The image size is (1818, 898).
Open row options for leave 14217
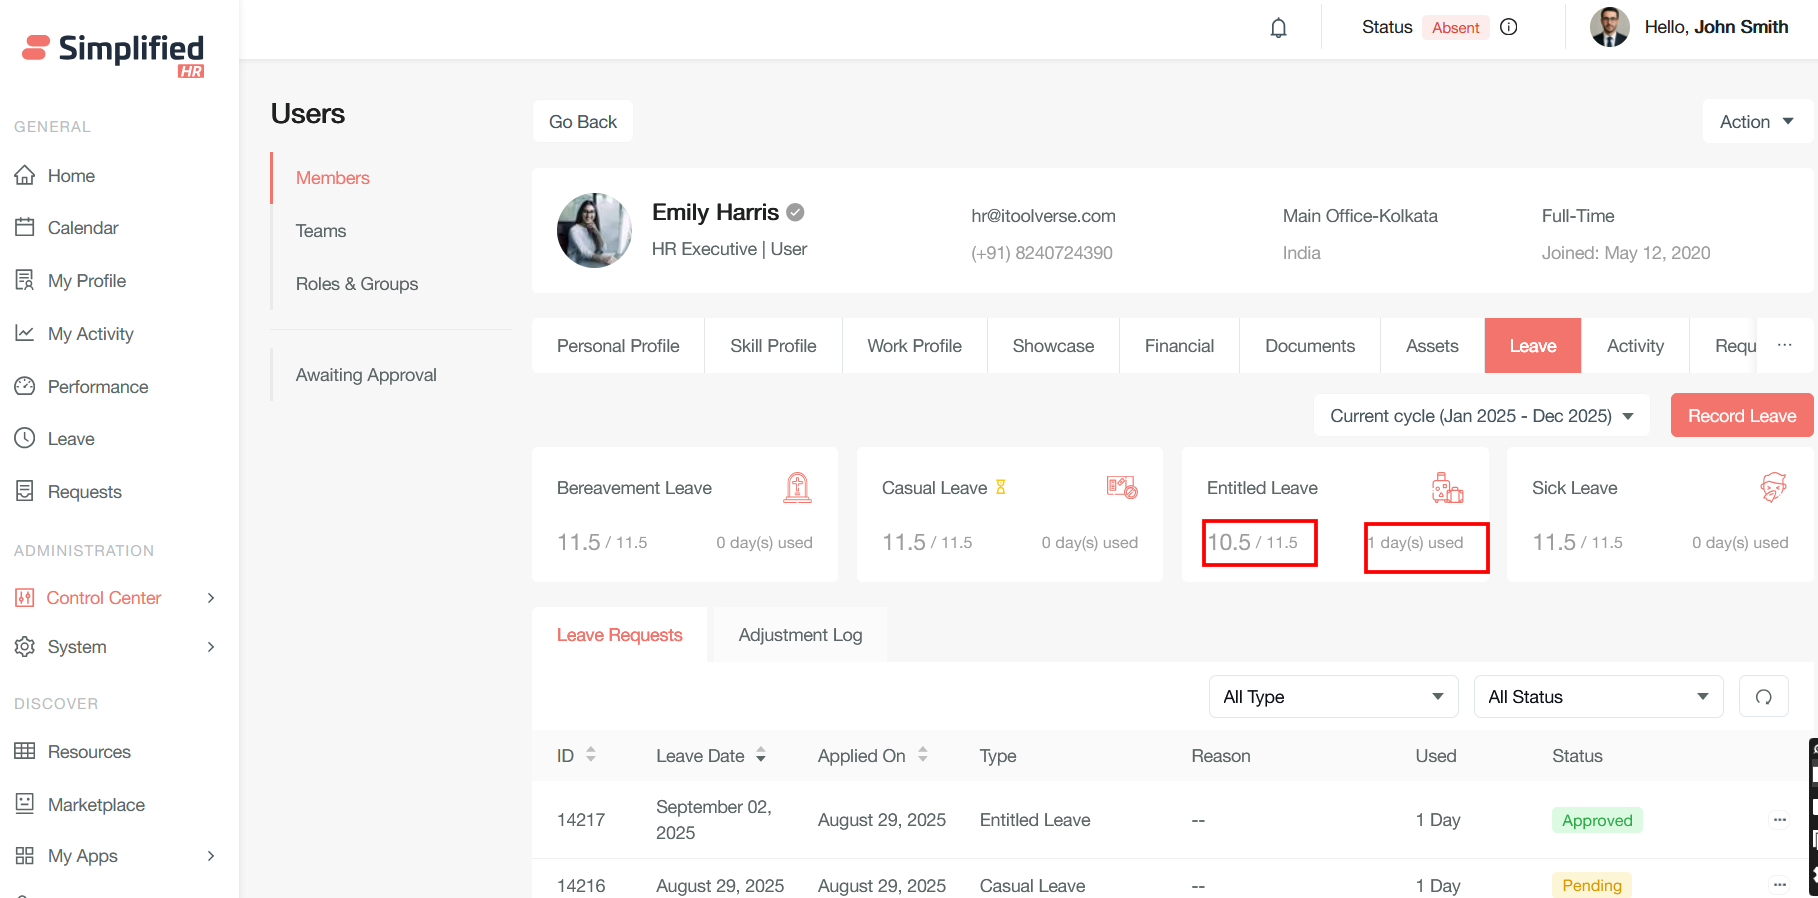1779,820
